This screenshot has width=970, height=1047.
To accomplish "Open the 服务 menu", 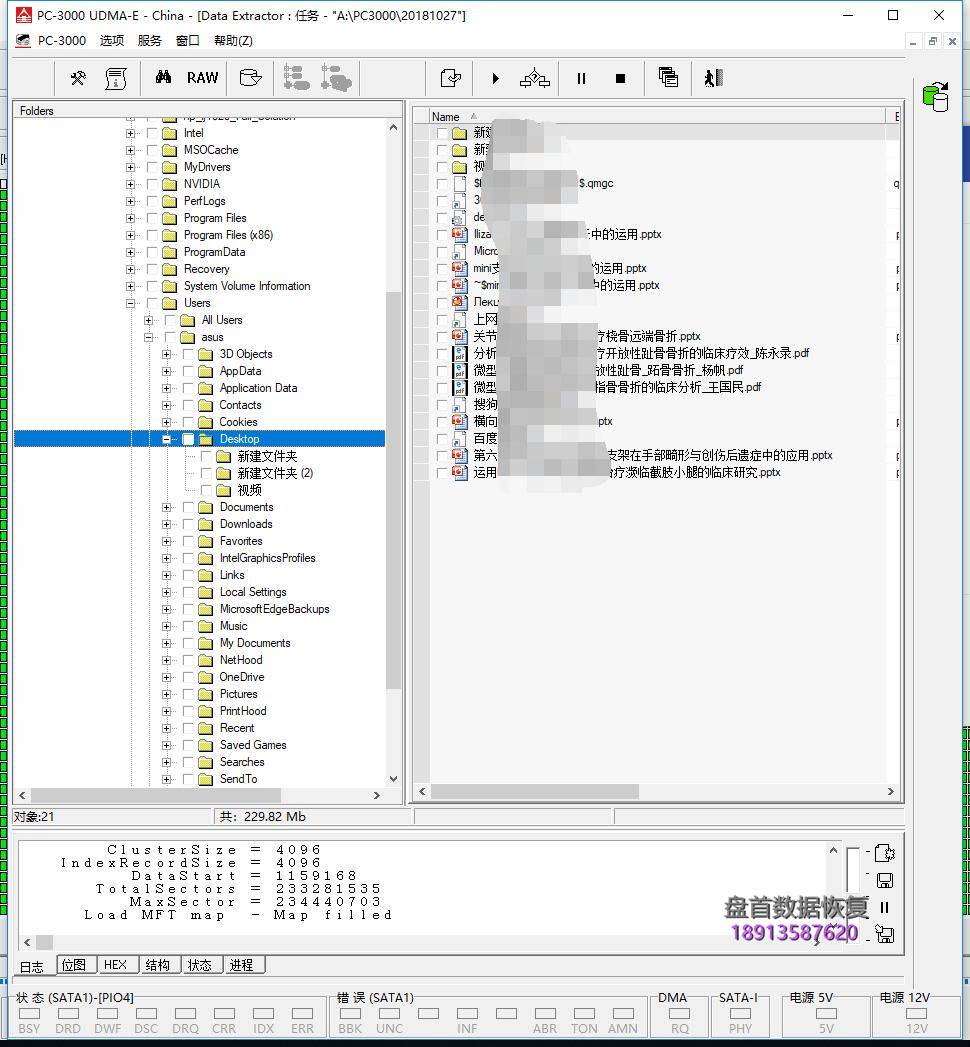I will pyautogui.click(x=150, y=41).
